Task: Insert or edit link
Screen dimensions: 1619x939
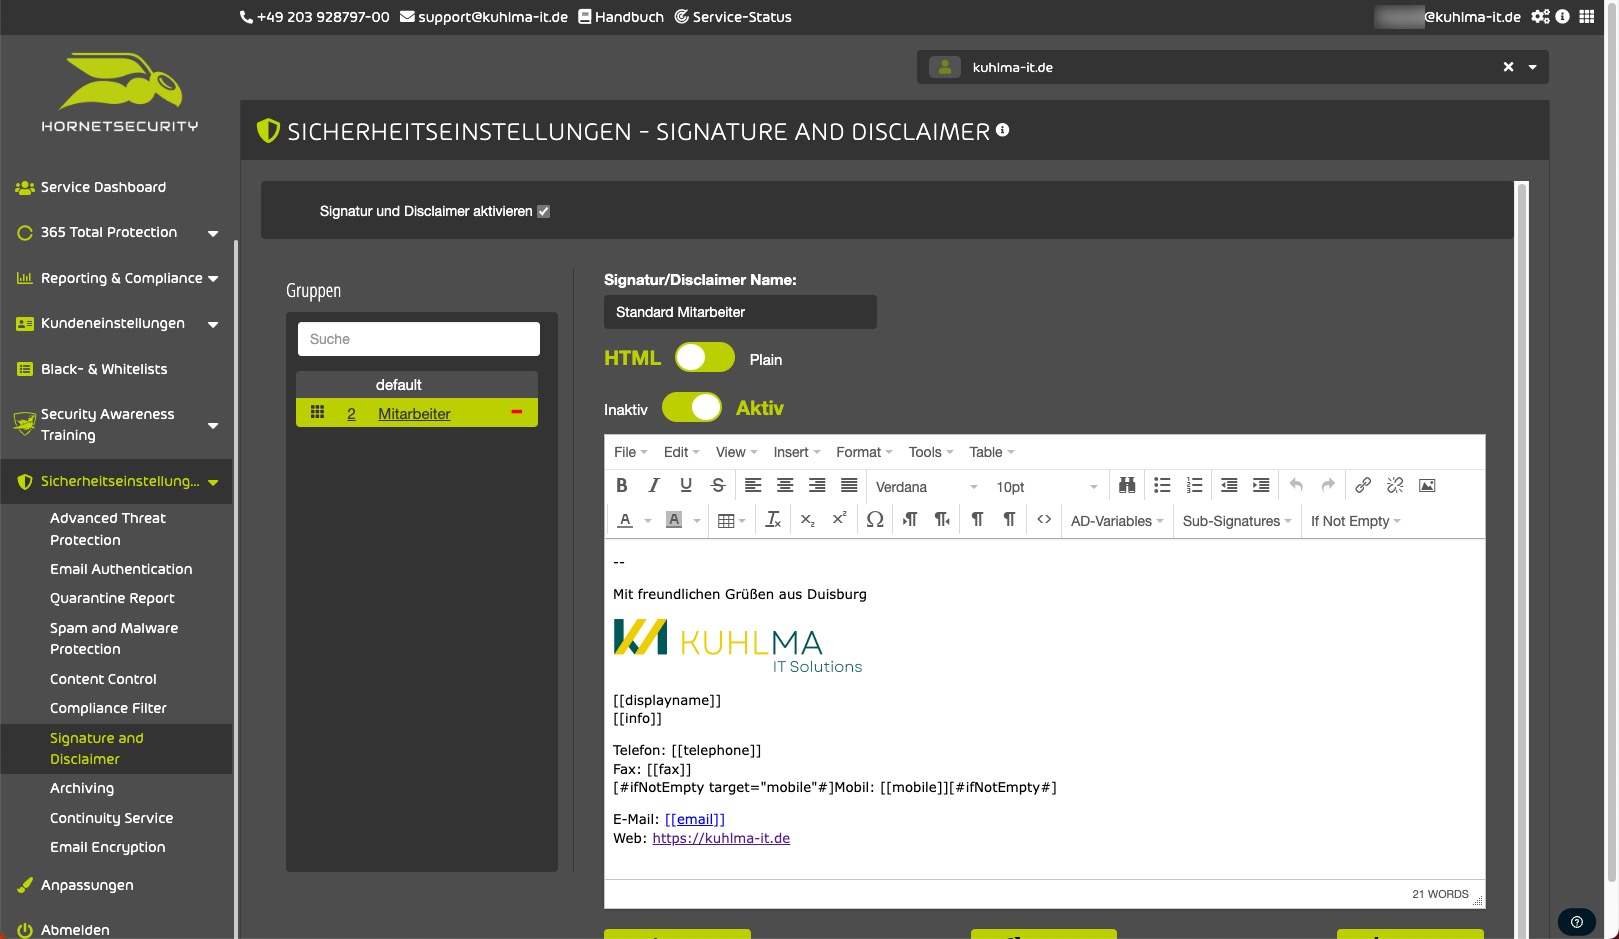Action: (1363, 486)
